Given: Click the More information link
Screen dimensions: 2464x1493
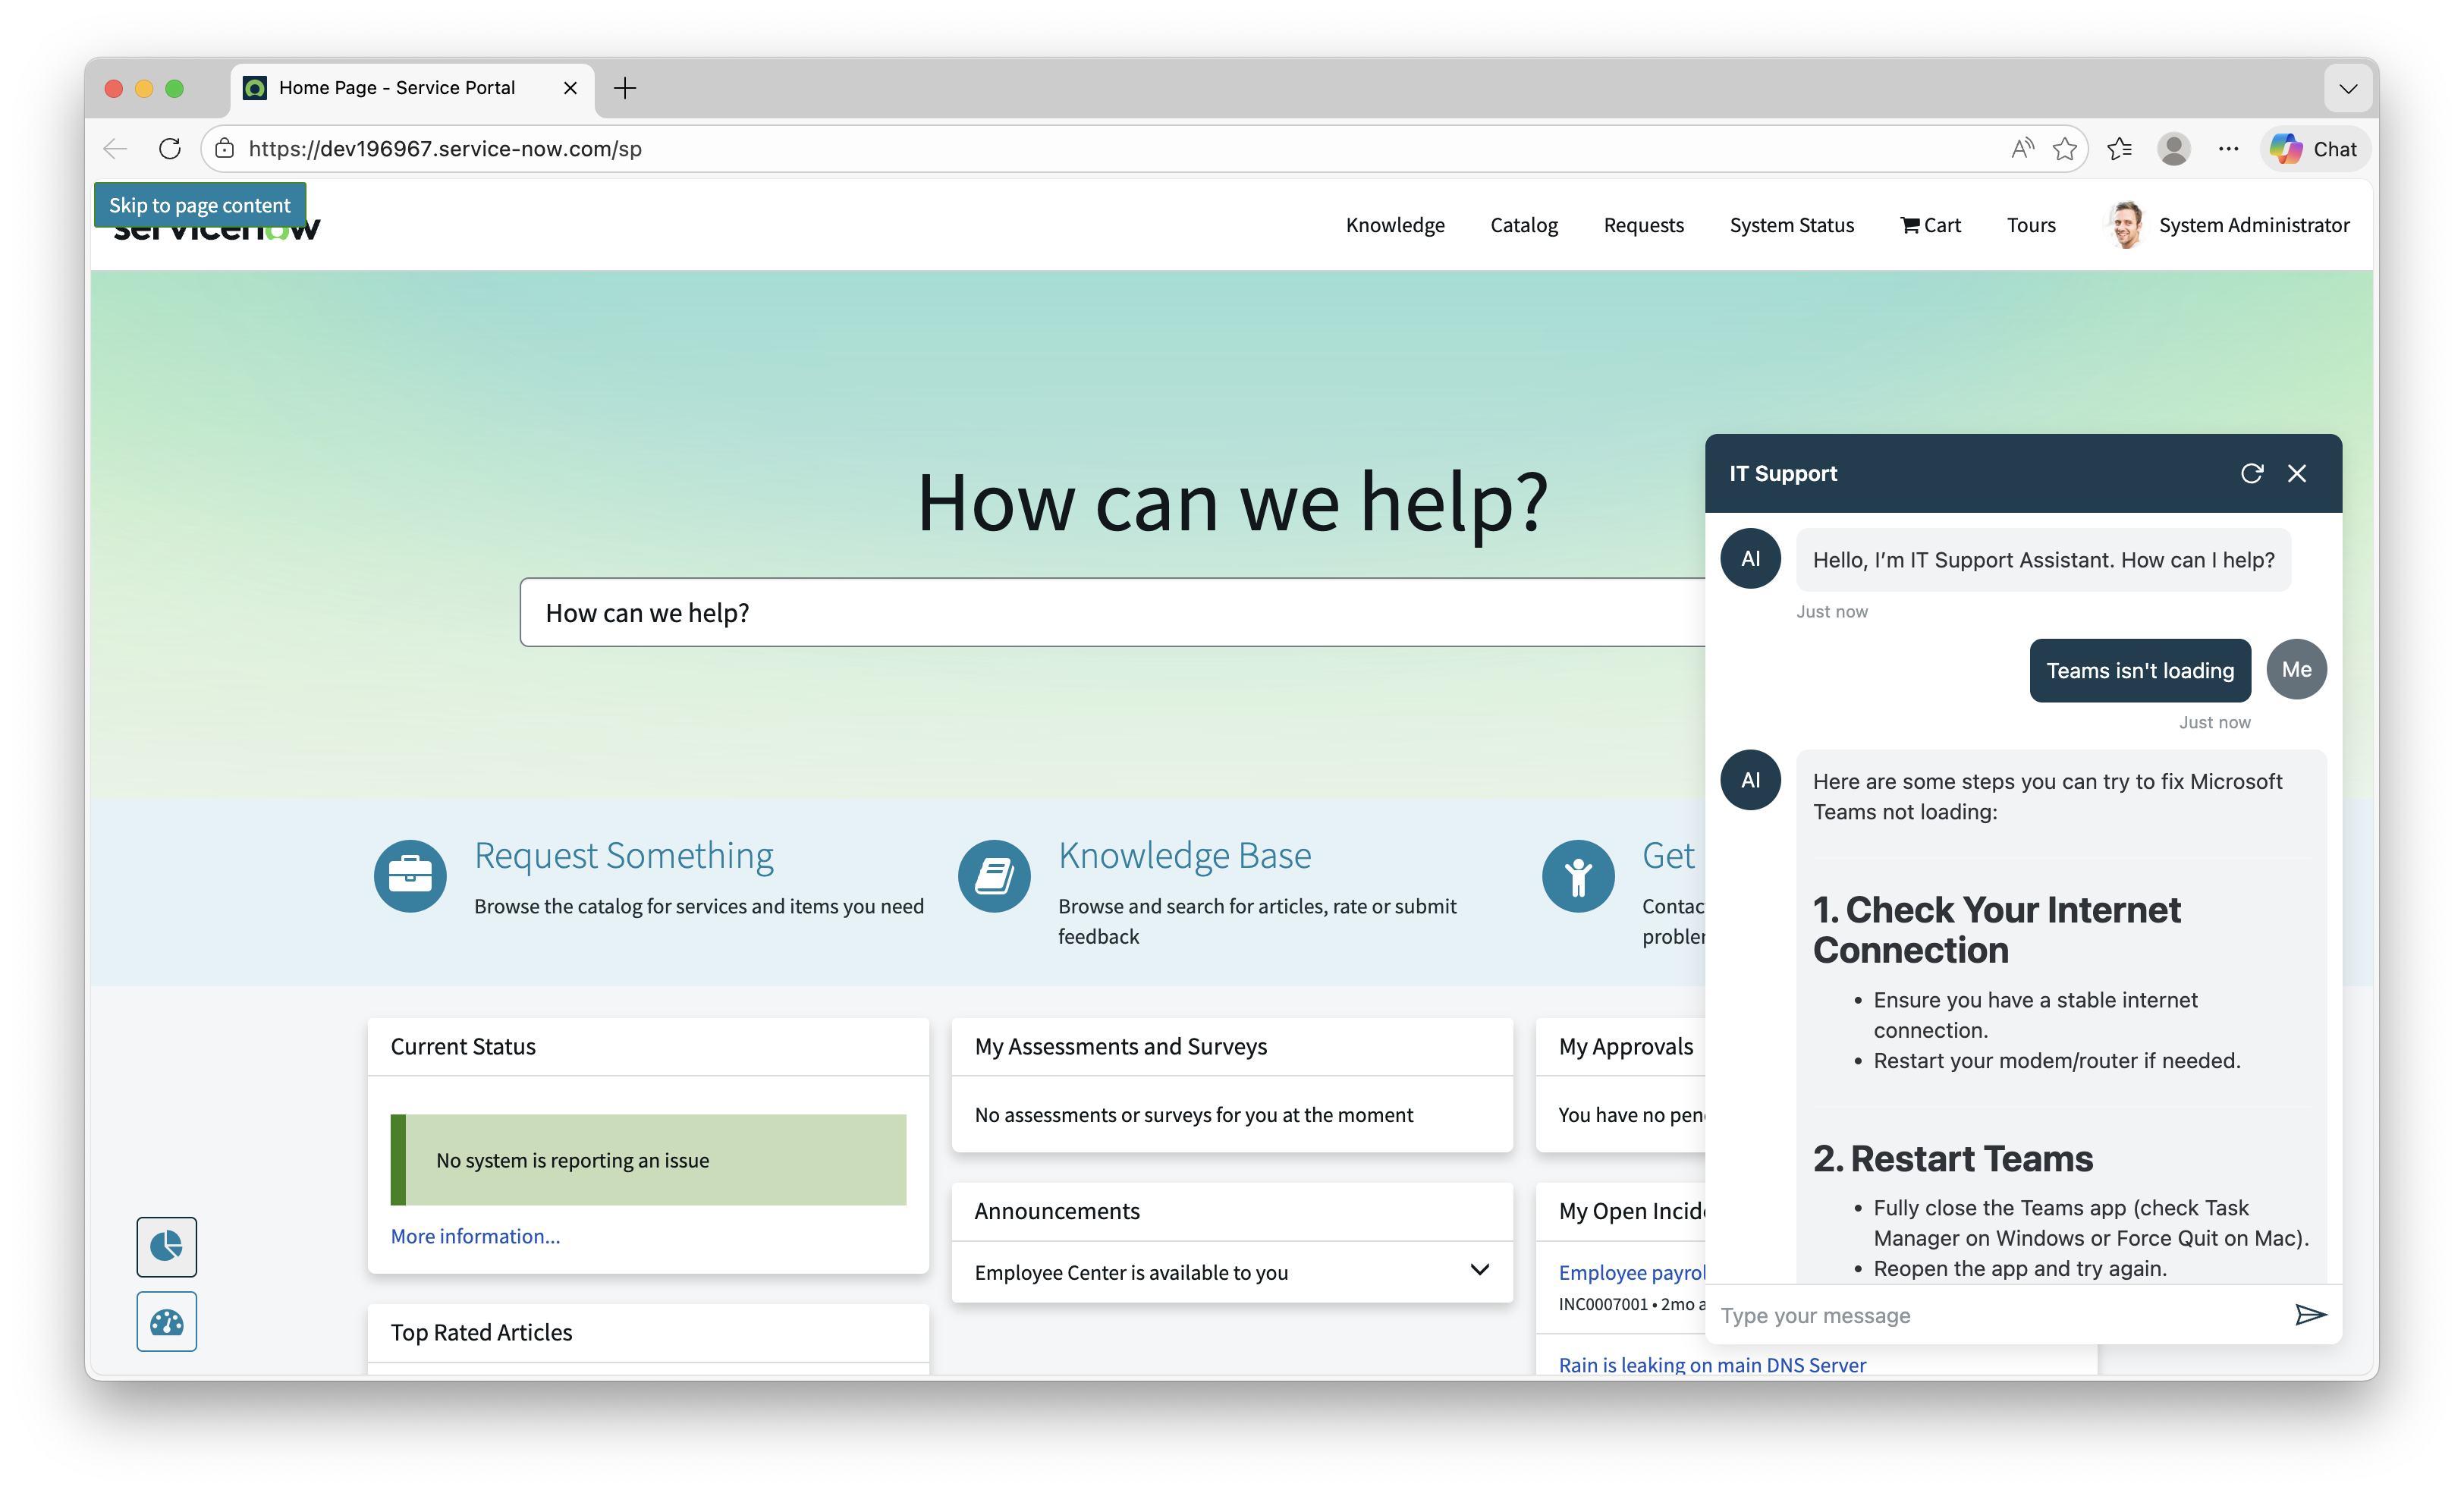Looking at the screenshot, I should click(475, 1236).
